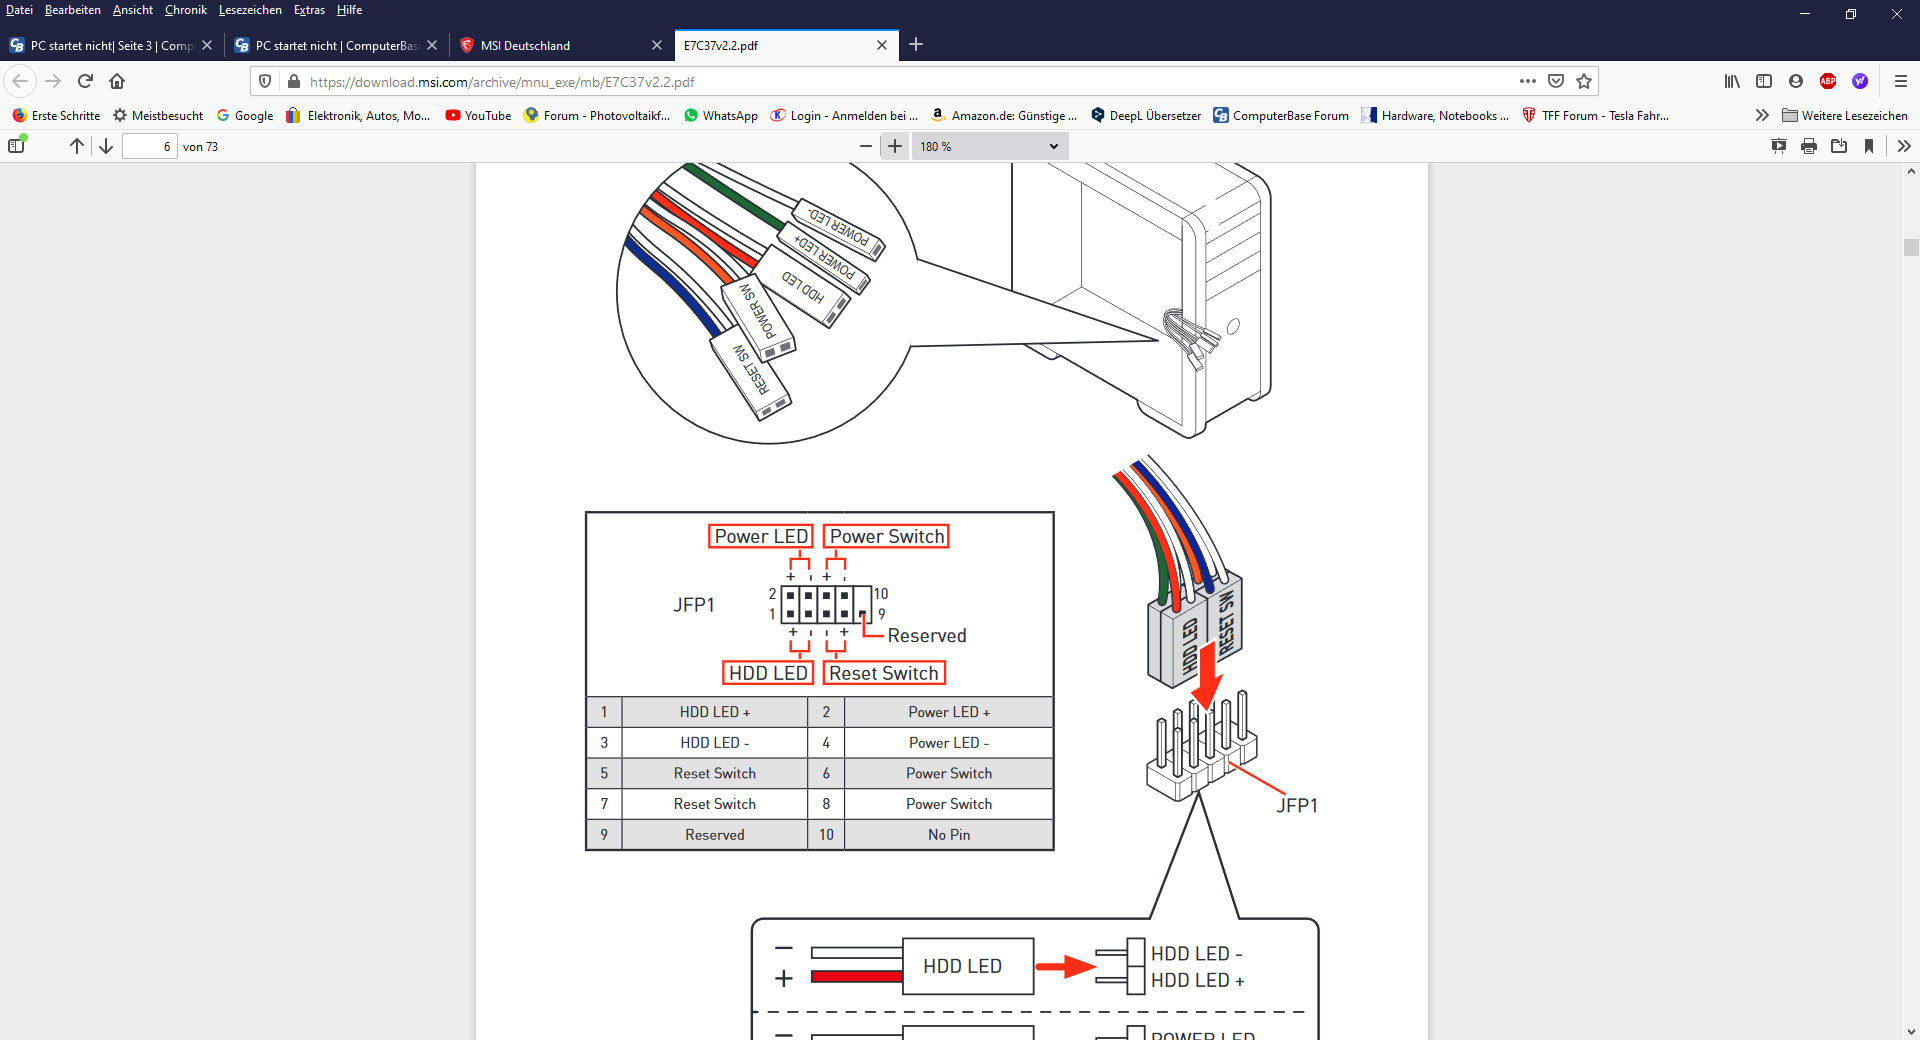Image resolution: width=1920 pixels, height=1040 pixels.
Task: Toggle the PDF sidebar panel
Action: click(16, 146)
